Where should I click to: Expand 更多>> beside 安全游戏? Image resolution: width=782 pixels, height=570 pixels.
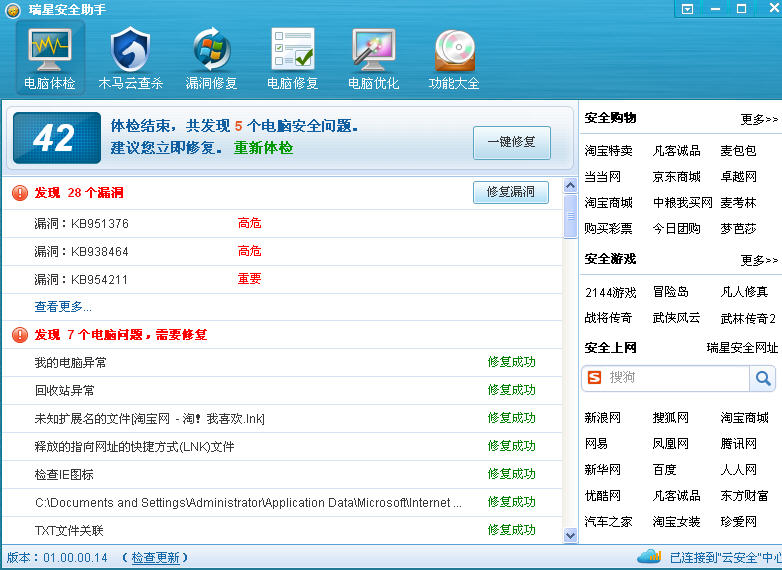click(758, 260)
